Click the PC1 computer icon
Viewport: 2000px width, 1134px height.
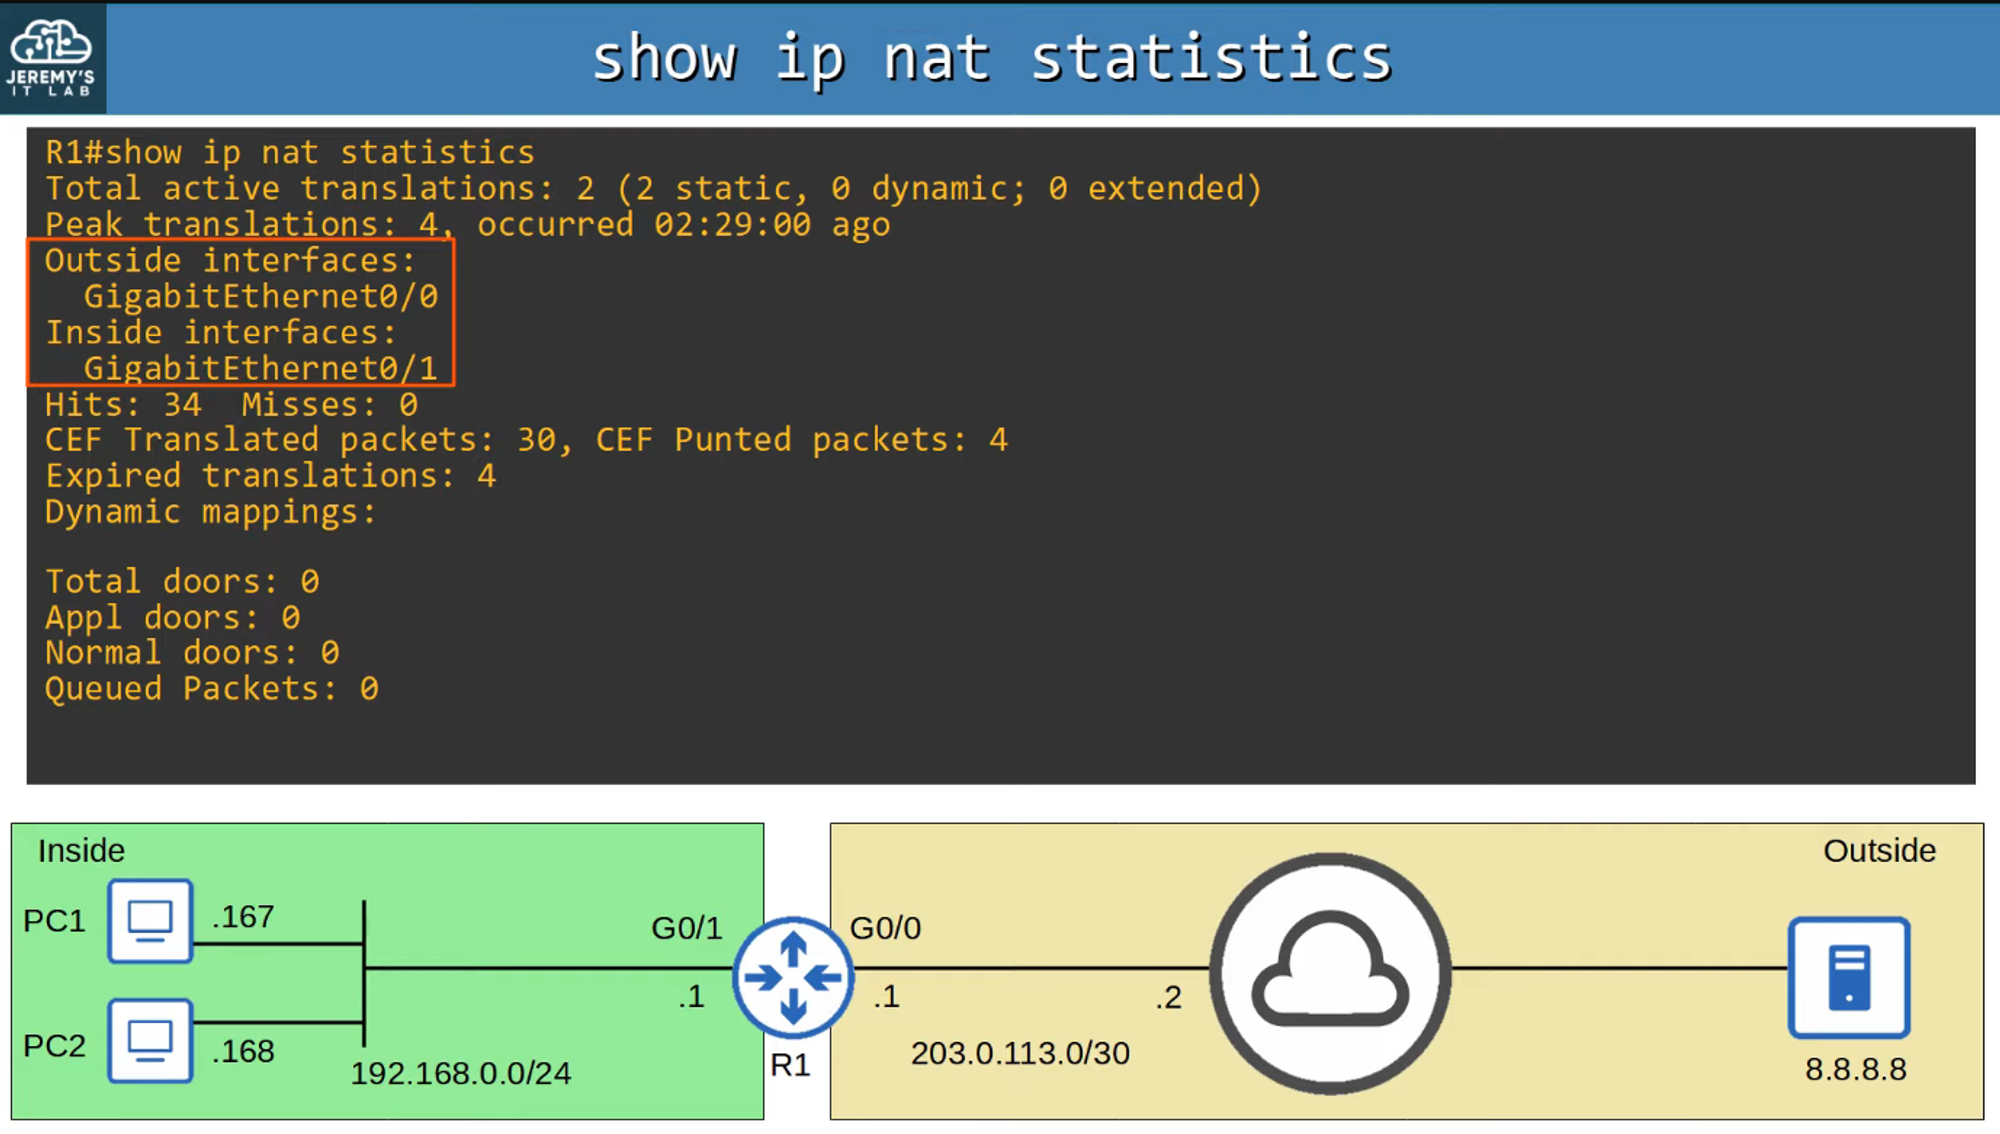pos(150,921)
